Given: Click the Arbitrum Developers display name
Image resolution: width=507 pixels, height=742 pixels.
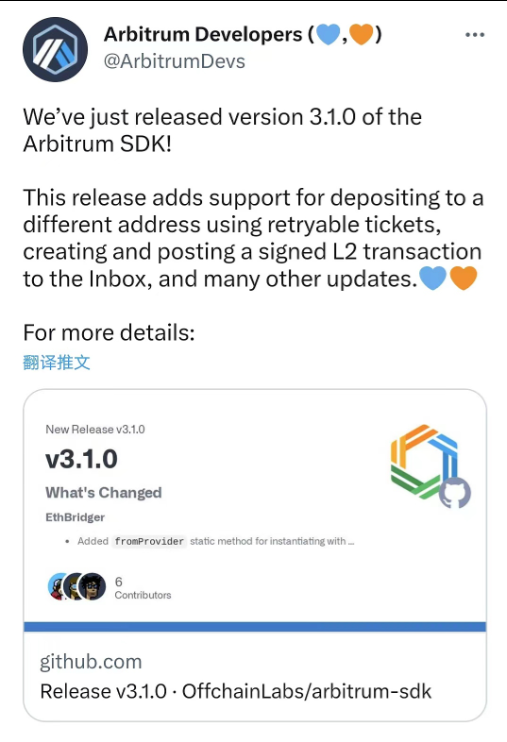Looking at the screenshot, I should coord(203,35).
